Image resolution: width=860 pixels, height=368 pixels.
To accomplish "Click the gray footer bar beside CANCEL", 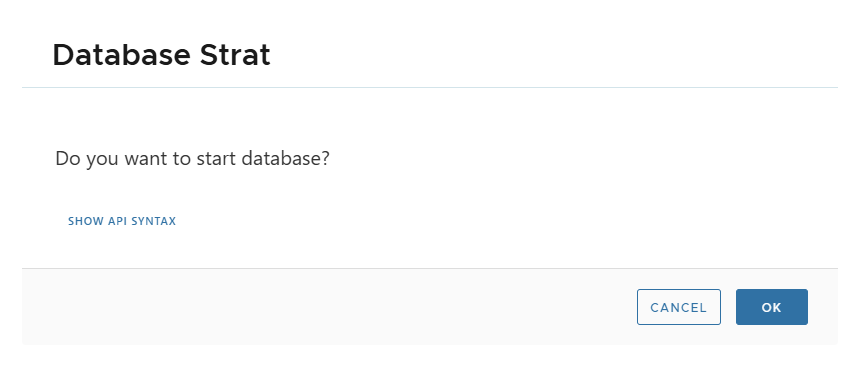I will pyautogui.click(x=329, y=307).
